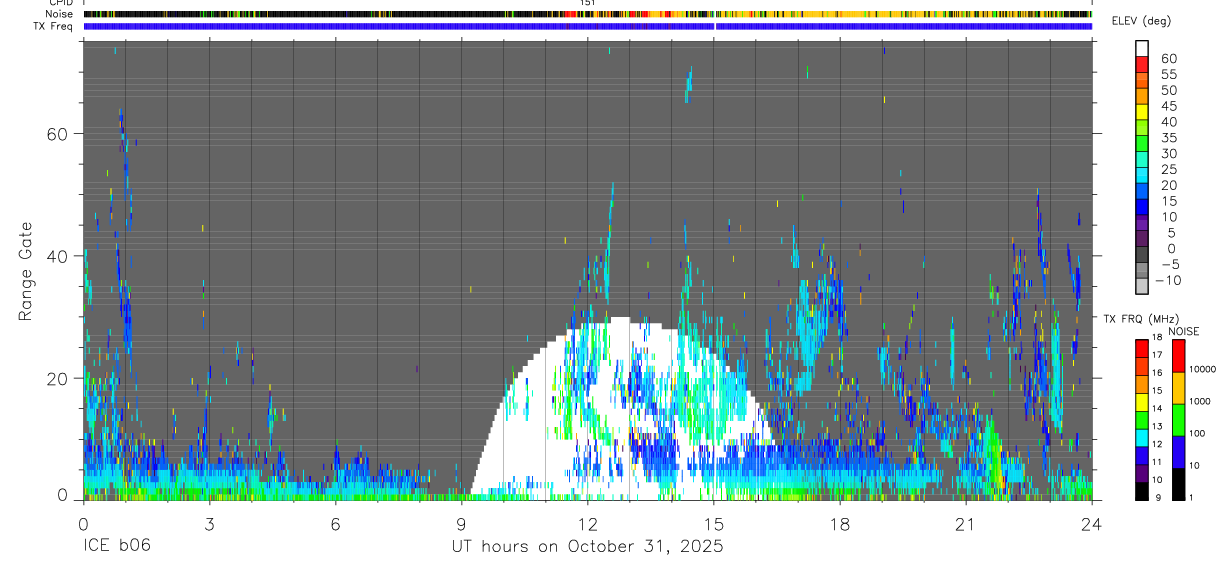Click the UT hours on October 31, 2025 title
The image size is (1228, 567).
(x=586, y=547)
